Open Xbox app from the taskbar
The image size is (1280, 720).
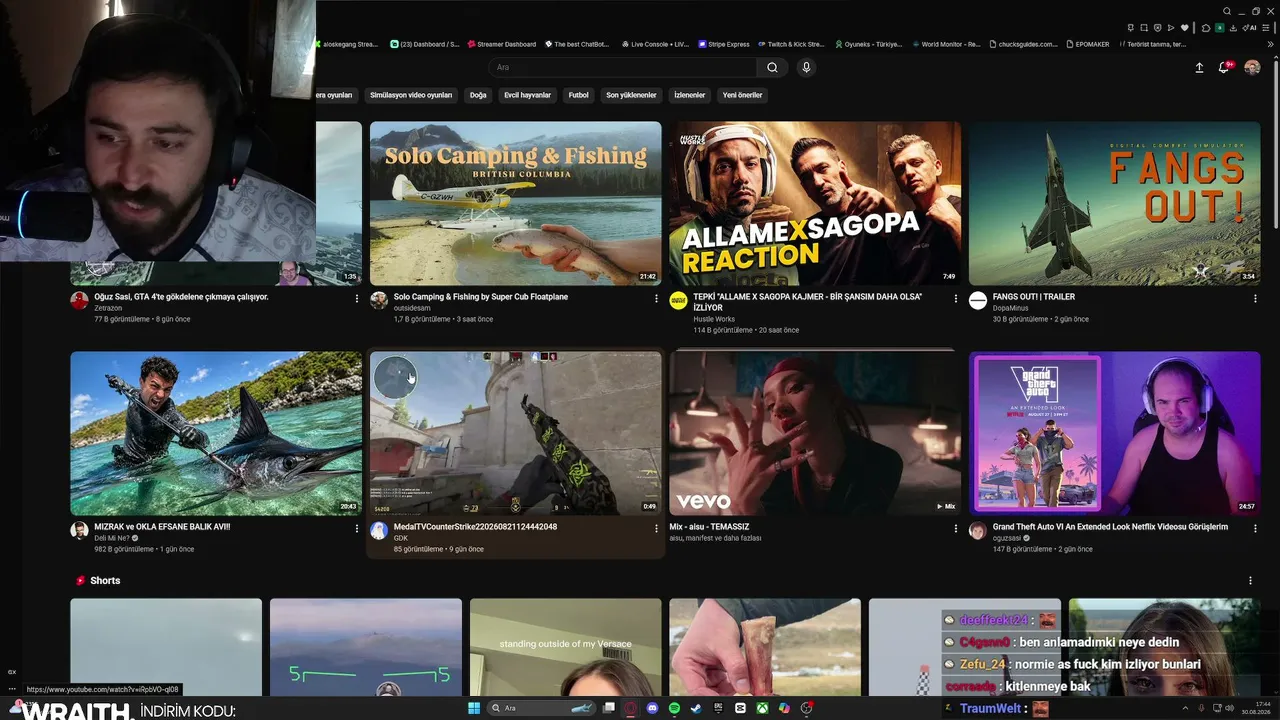tap(762, 708)
